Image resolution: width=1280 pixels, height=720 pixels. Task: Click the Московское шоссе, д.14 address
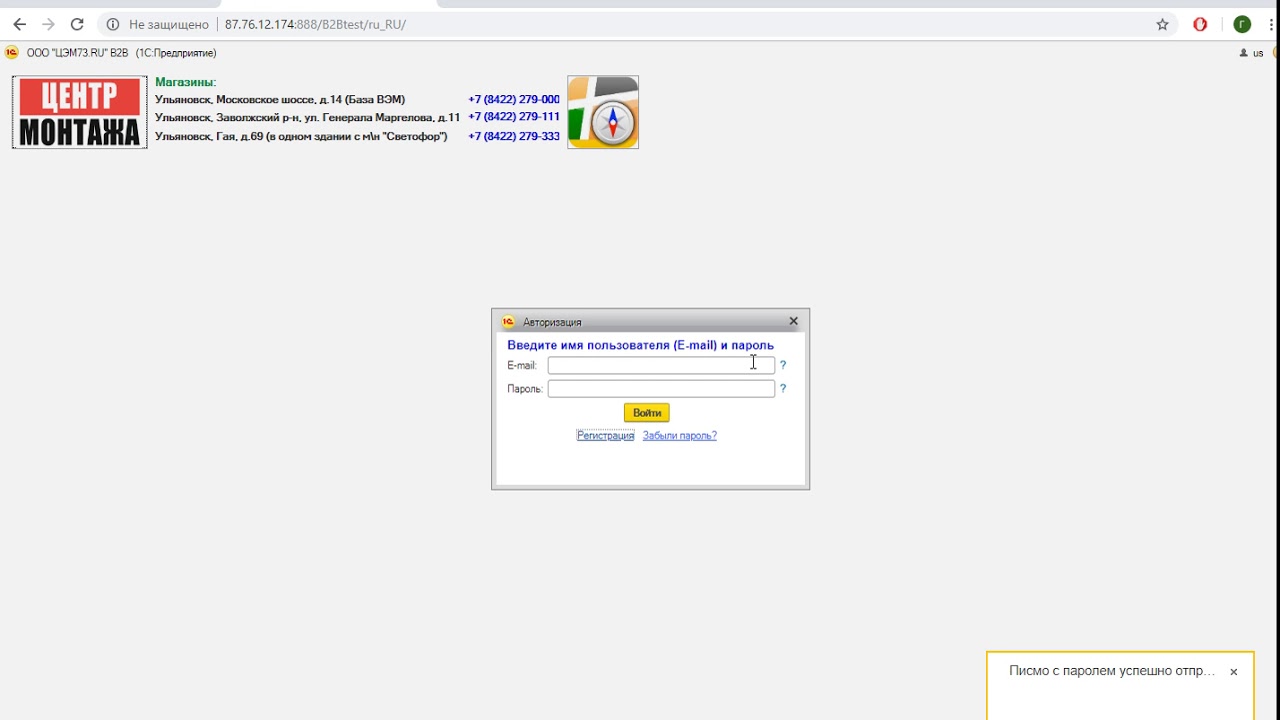pos(280,99)
